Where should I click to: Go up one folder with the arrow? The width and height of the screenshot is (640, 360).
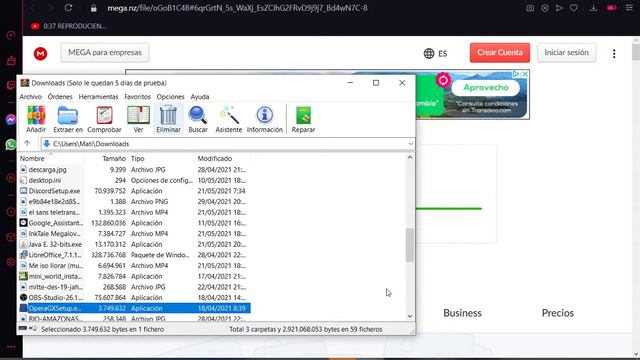27,143
